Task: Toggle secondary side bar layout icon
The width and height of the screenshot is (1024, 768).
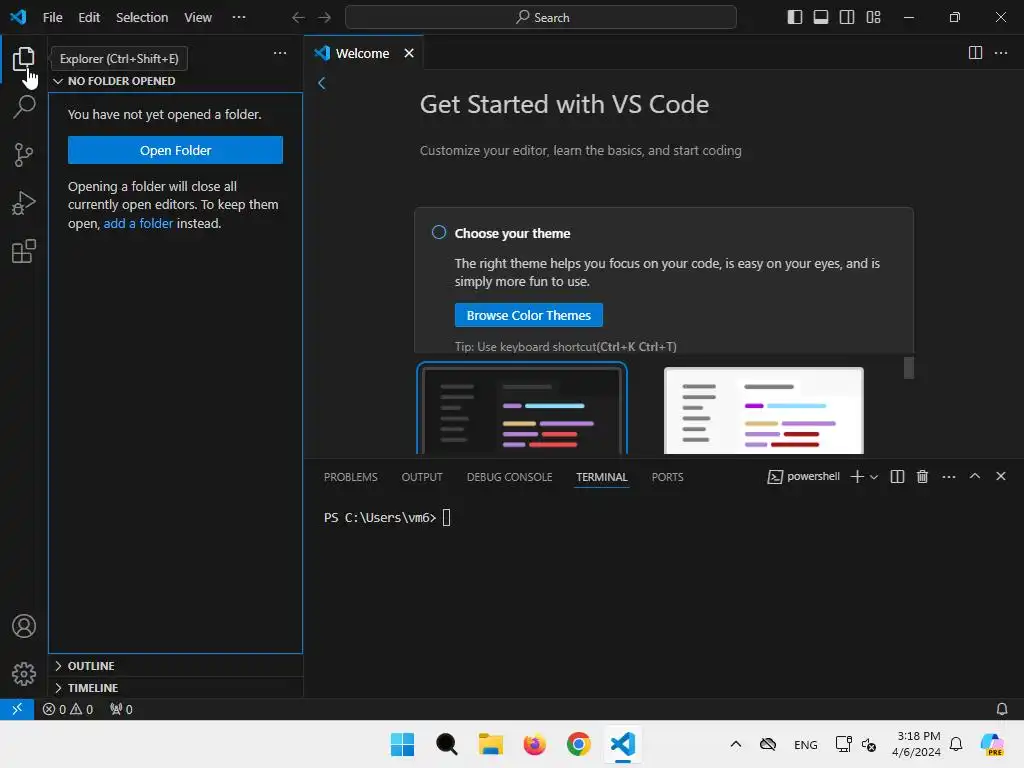Action: [x=847, y=17]
